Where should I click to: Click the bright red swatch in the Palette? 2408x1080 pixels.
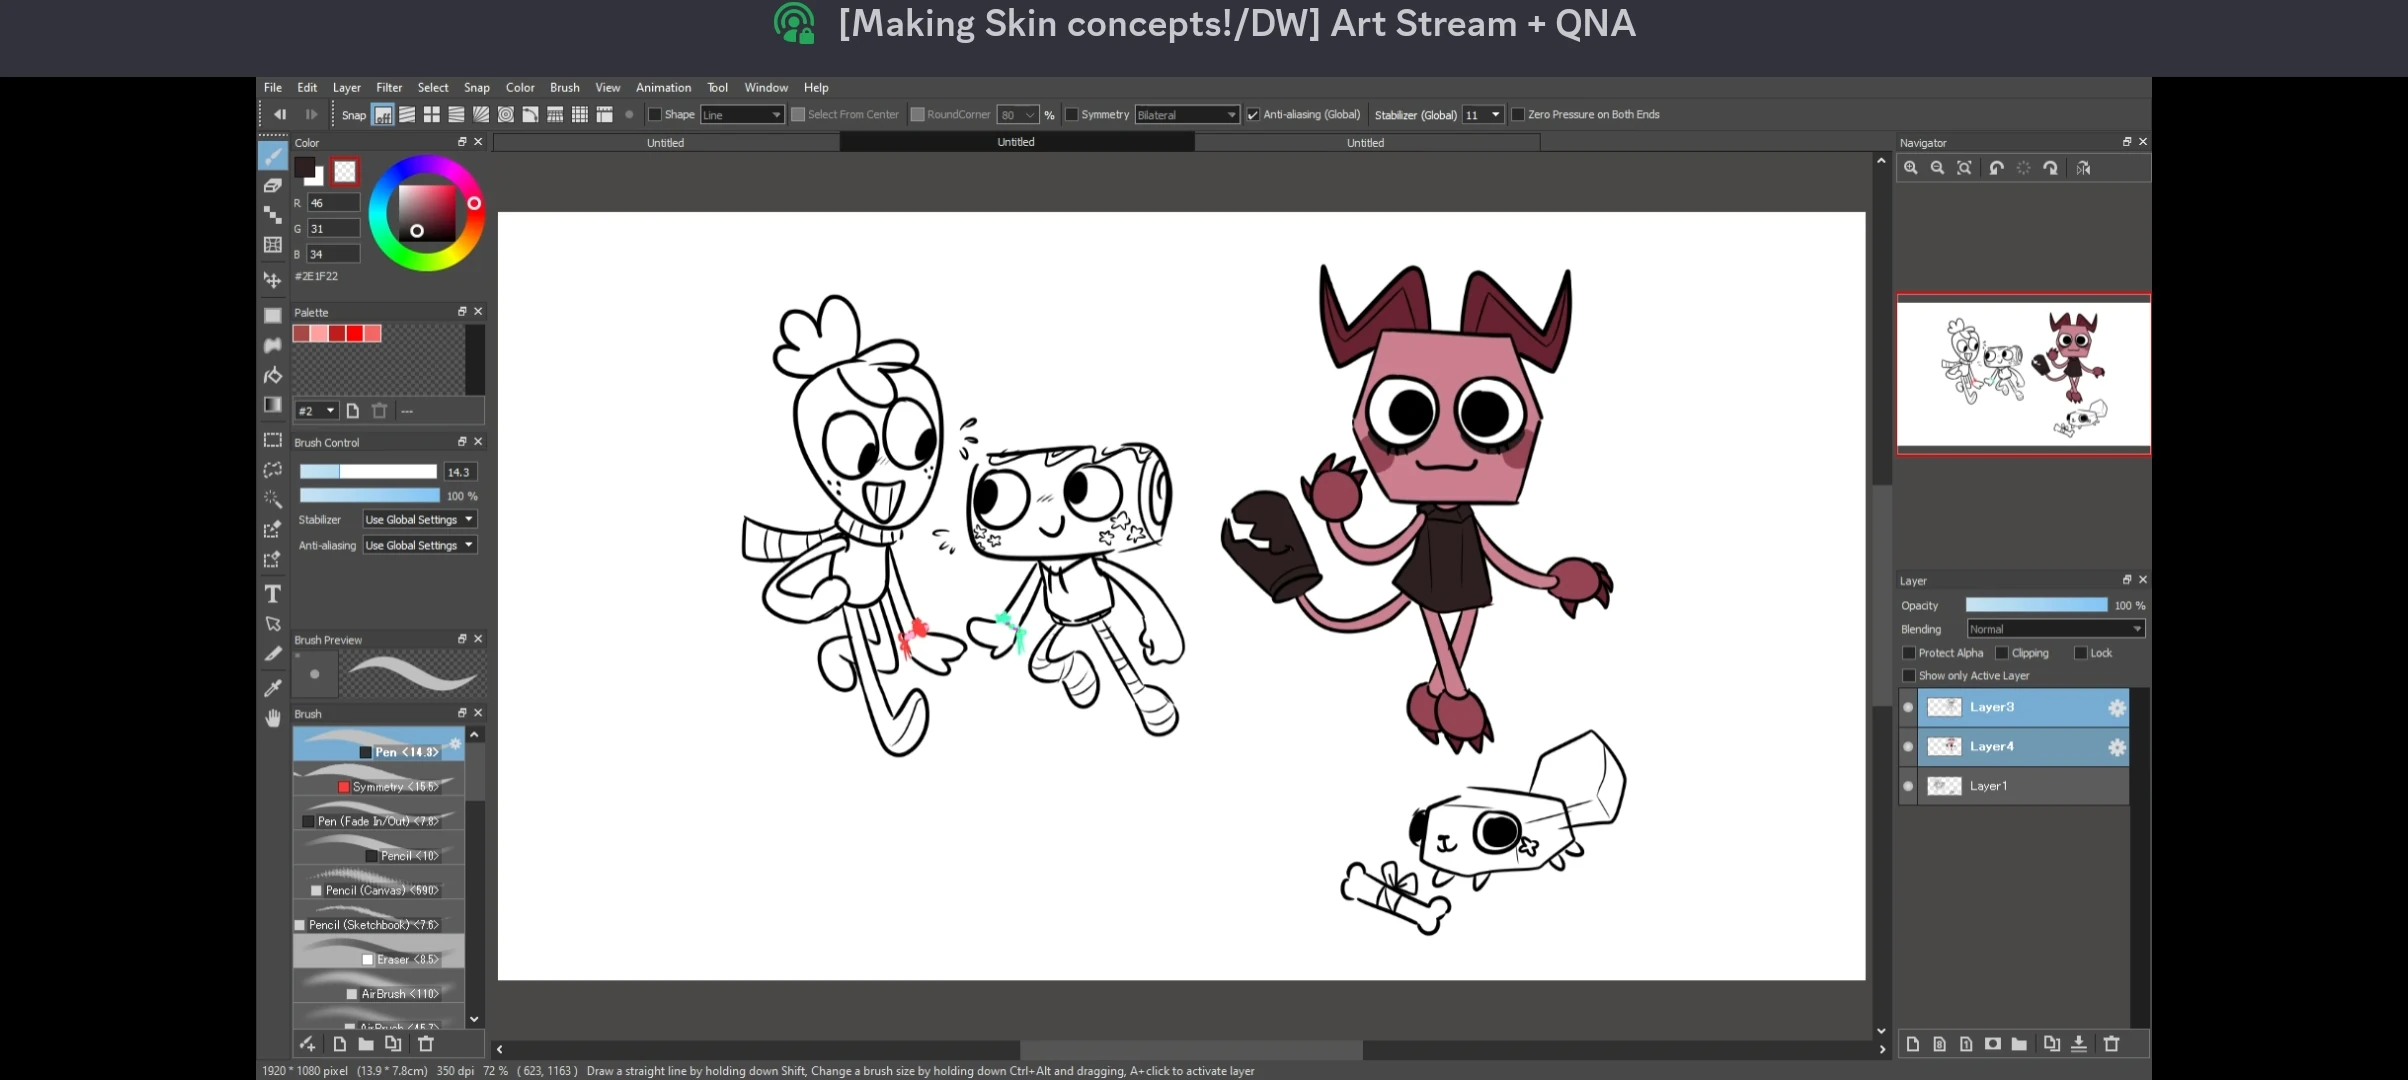click(x=353, y=334)
